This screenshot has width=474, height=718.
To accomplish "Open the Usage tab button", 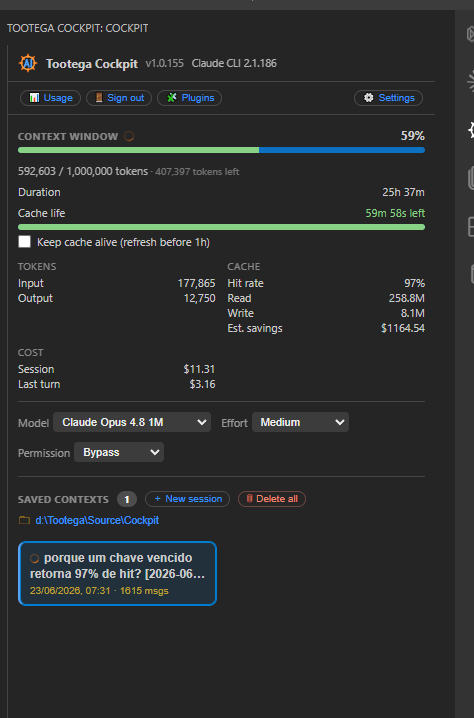I will [50, 98].
